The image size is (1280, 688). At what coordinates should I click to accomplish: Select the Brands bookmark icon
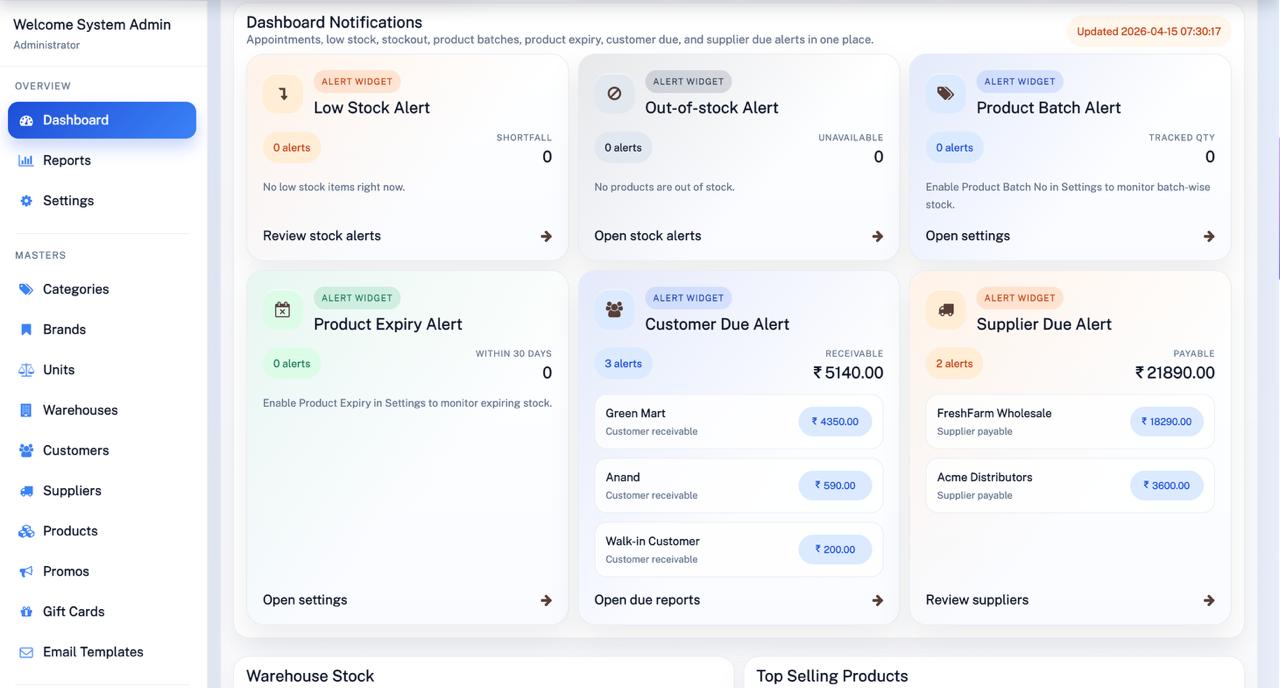25,329
